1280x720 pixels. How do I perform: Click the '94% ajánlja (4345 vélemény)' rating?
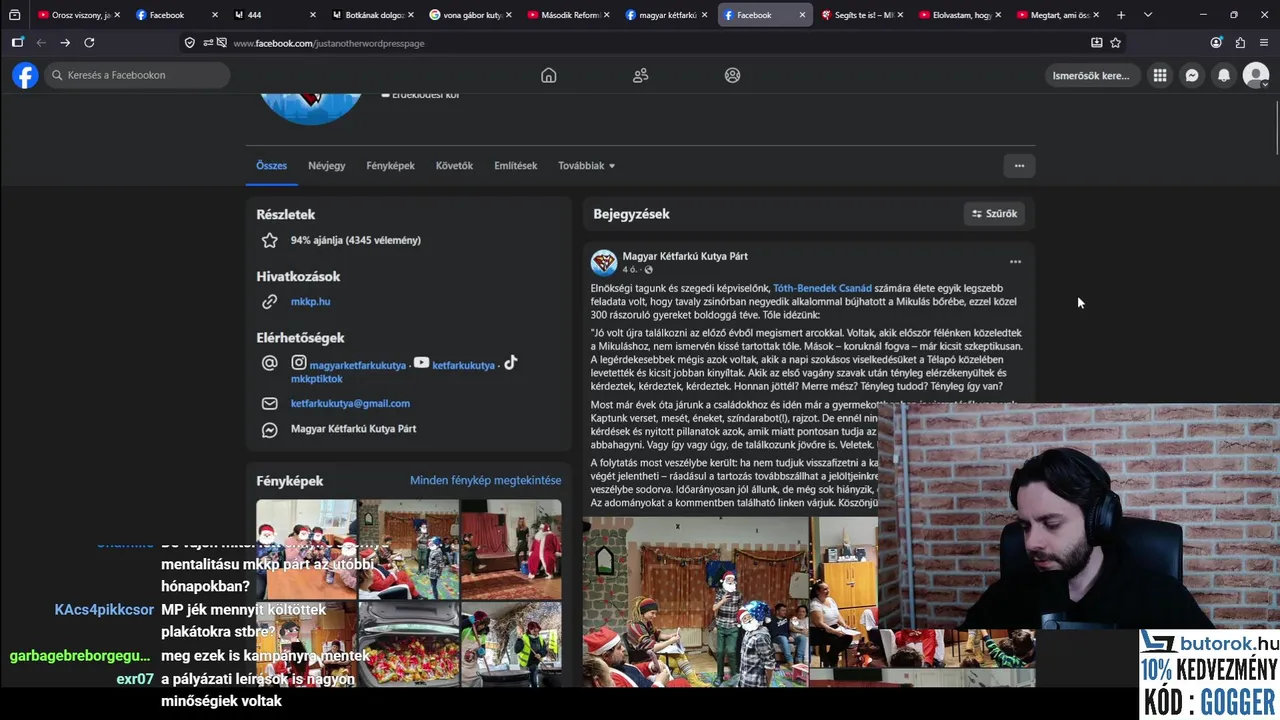click(x=355, y=240)
